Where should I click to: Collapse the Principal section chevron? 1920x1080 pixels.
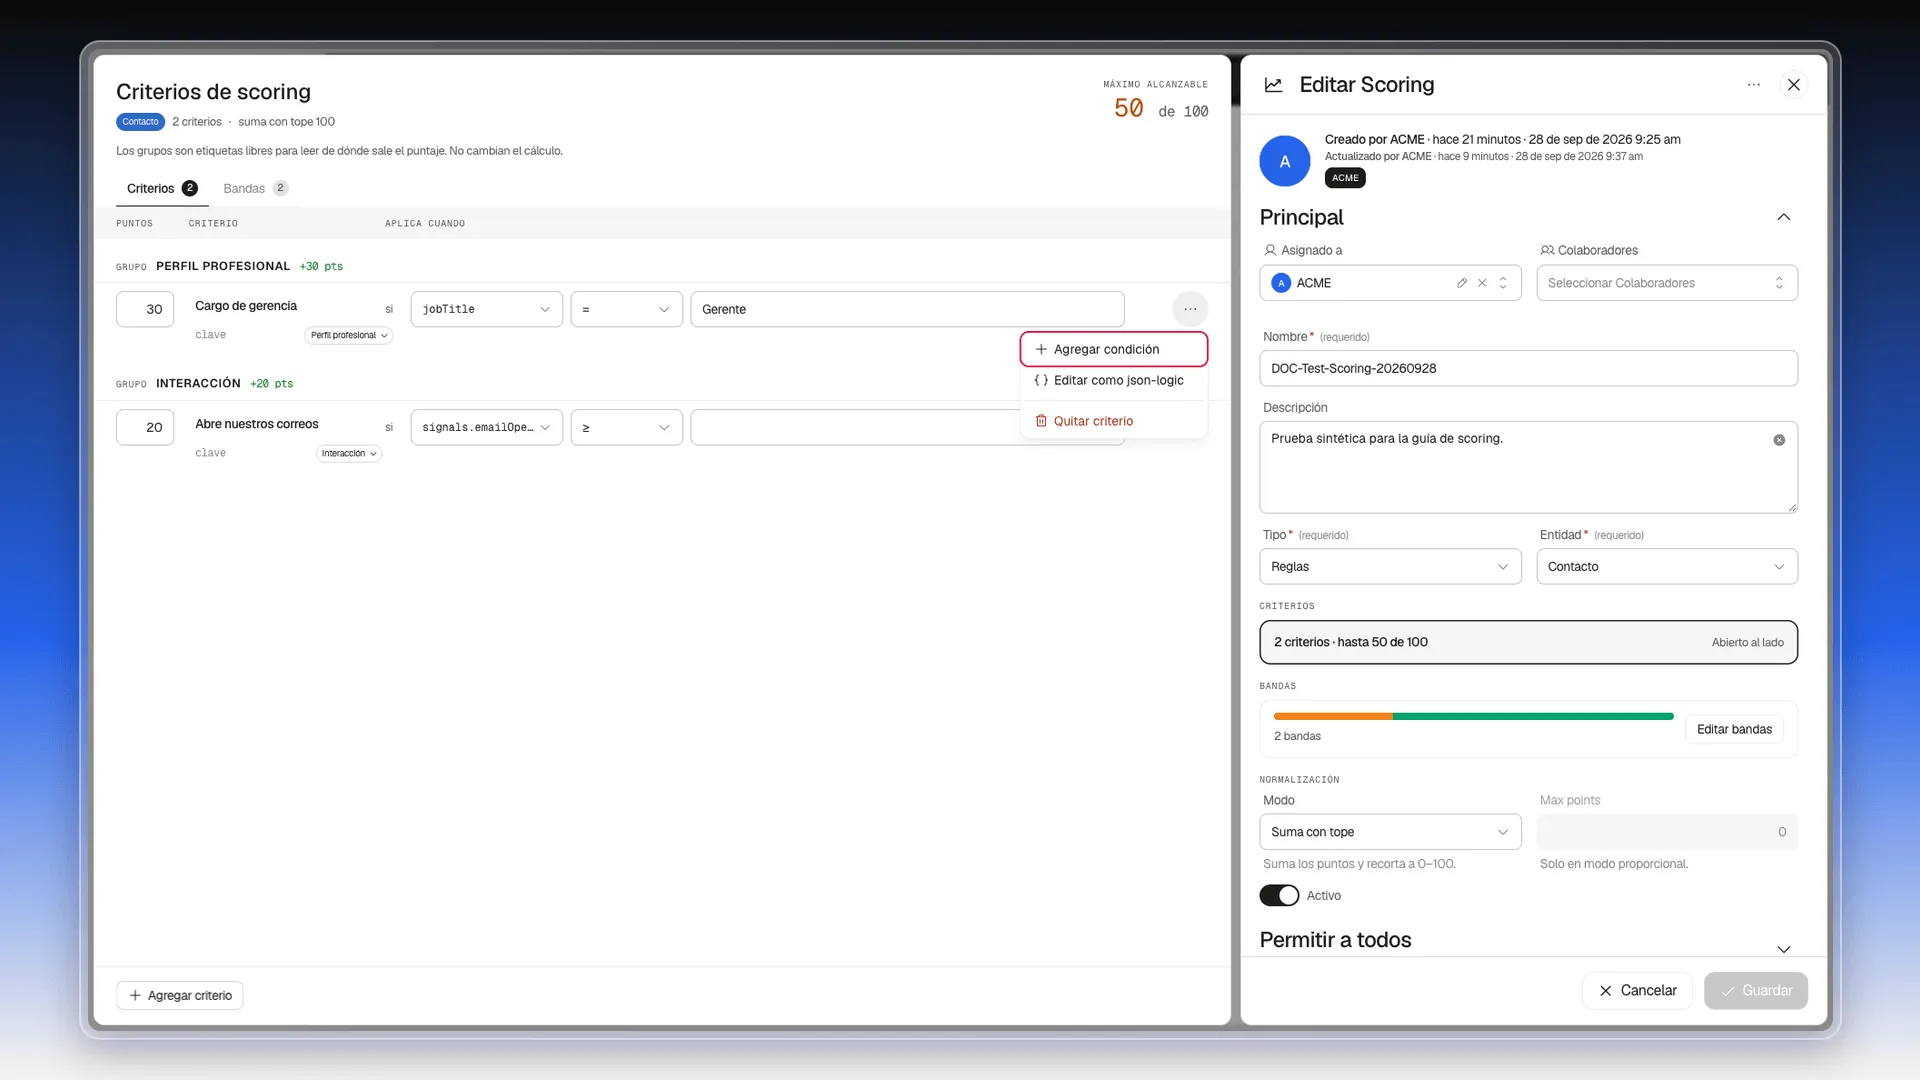[1783, 217]
